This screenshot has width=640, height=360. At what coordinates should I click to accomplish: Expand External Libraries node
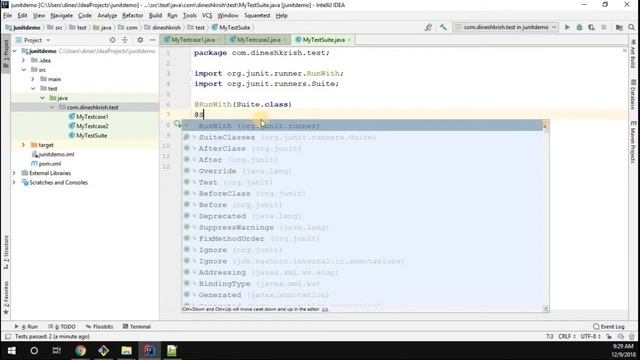click(15, 173)
